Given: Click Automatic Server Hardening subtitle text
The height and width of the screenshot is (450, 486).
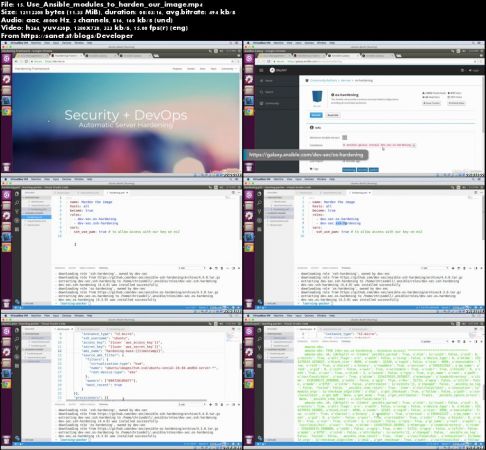Looking at the screenshot, I should (126, 125).
